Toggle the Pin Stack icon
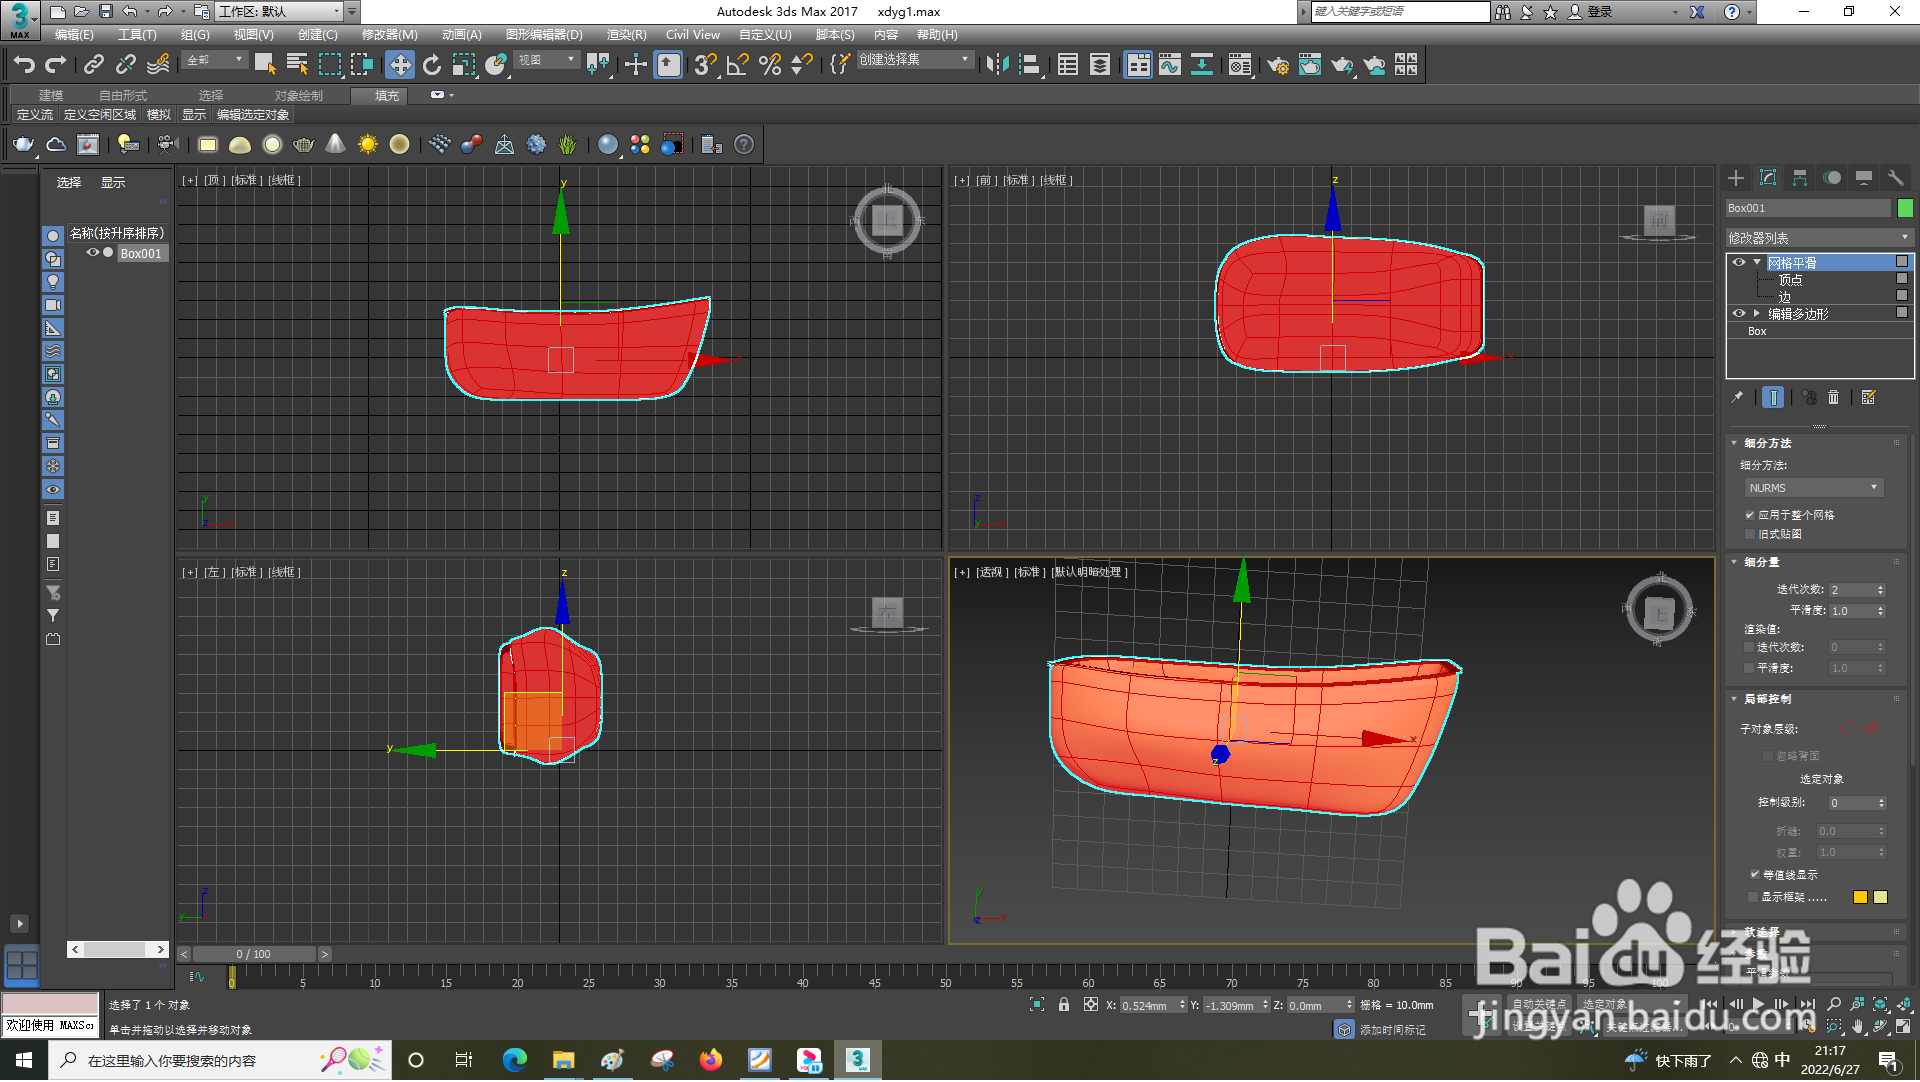The image size is (1920, 1082). point(1738,398)
